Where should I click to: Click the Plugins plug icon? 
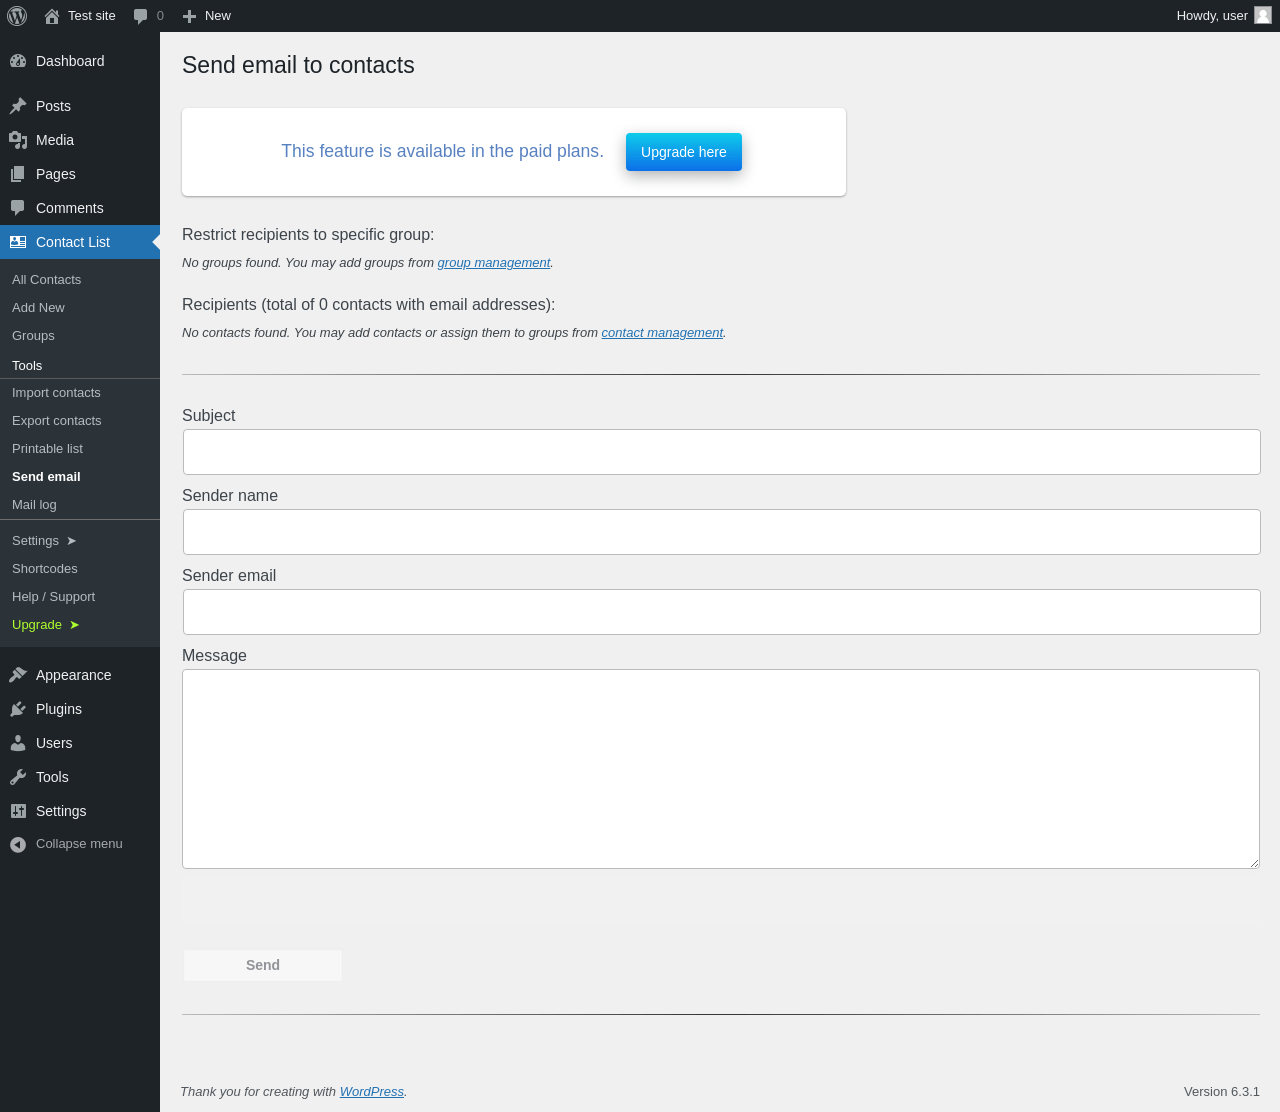click(x=18, y=709)
